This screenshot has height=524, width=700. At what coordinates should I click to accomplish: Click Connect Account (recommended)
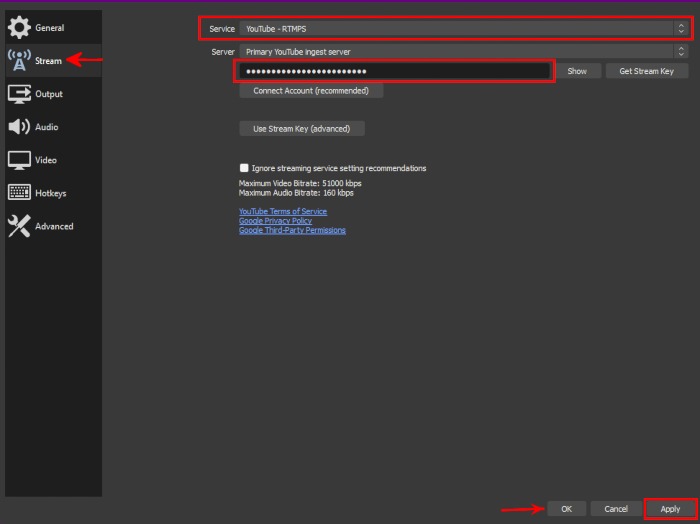tap(311, 91)
